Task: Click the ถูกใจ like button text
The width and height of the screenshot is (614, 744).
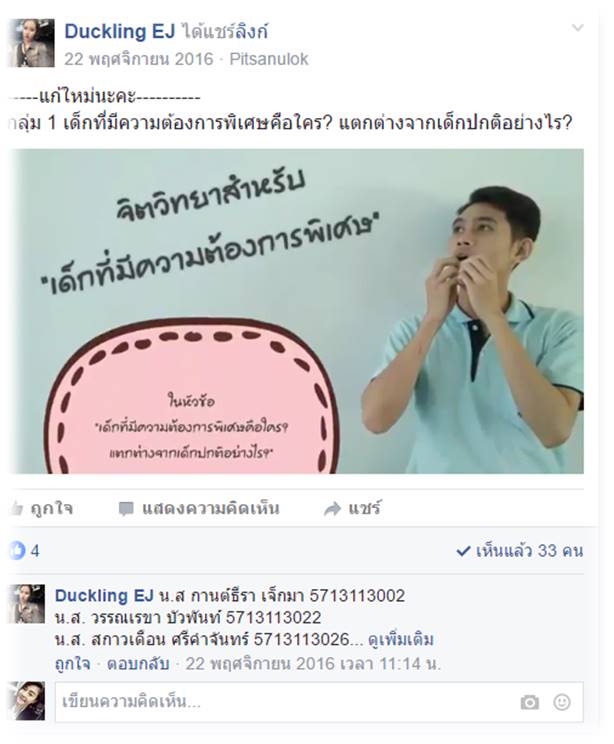Action: [51, 509]
